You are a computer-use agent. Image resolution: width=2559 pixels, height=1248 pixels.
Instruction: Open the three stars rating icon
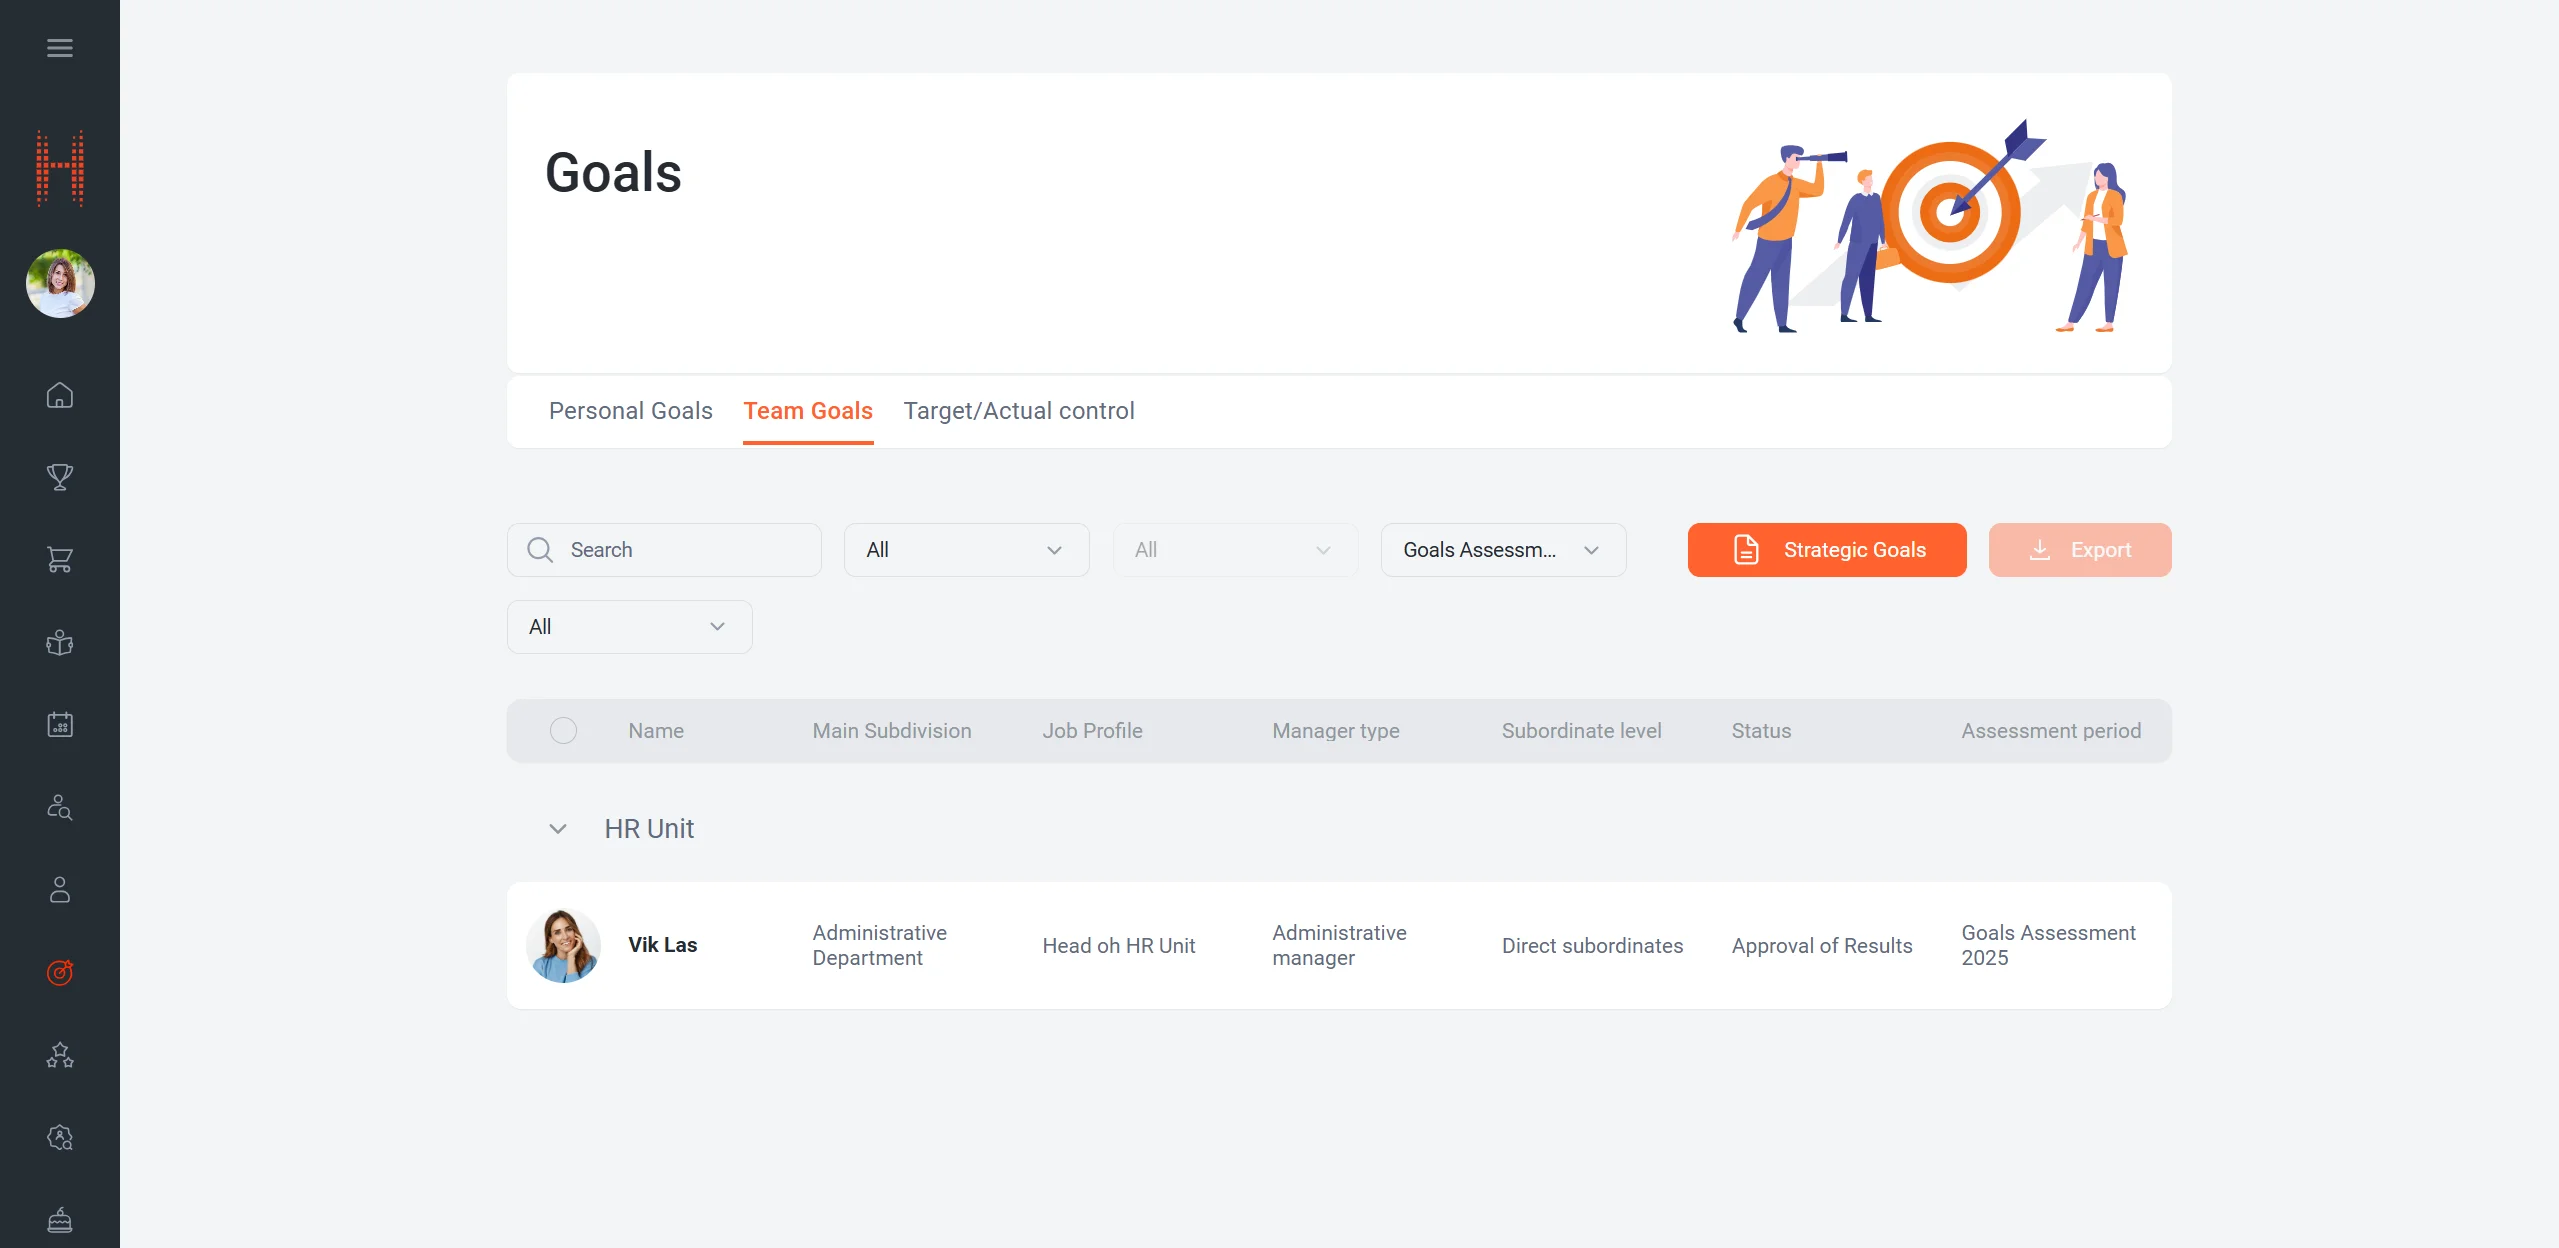pyautogui.click(x=60, y=1055)
